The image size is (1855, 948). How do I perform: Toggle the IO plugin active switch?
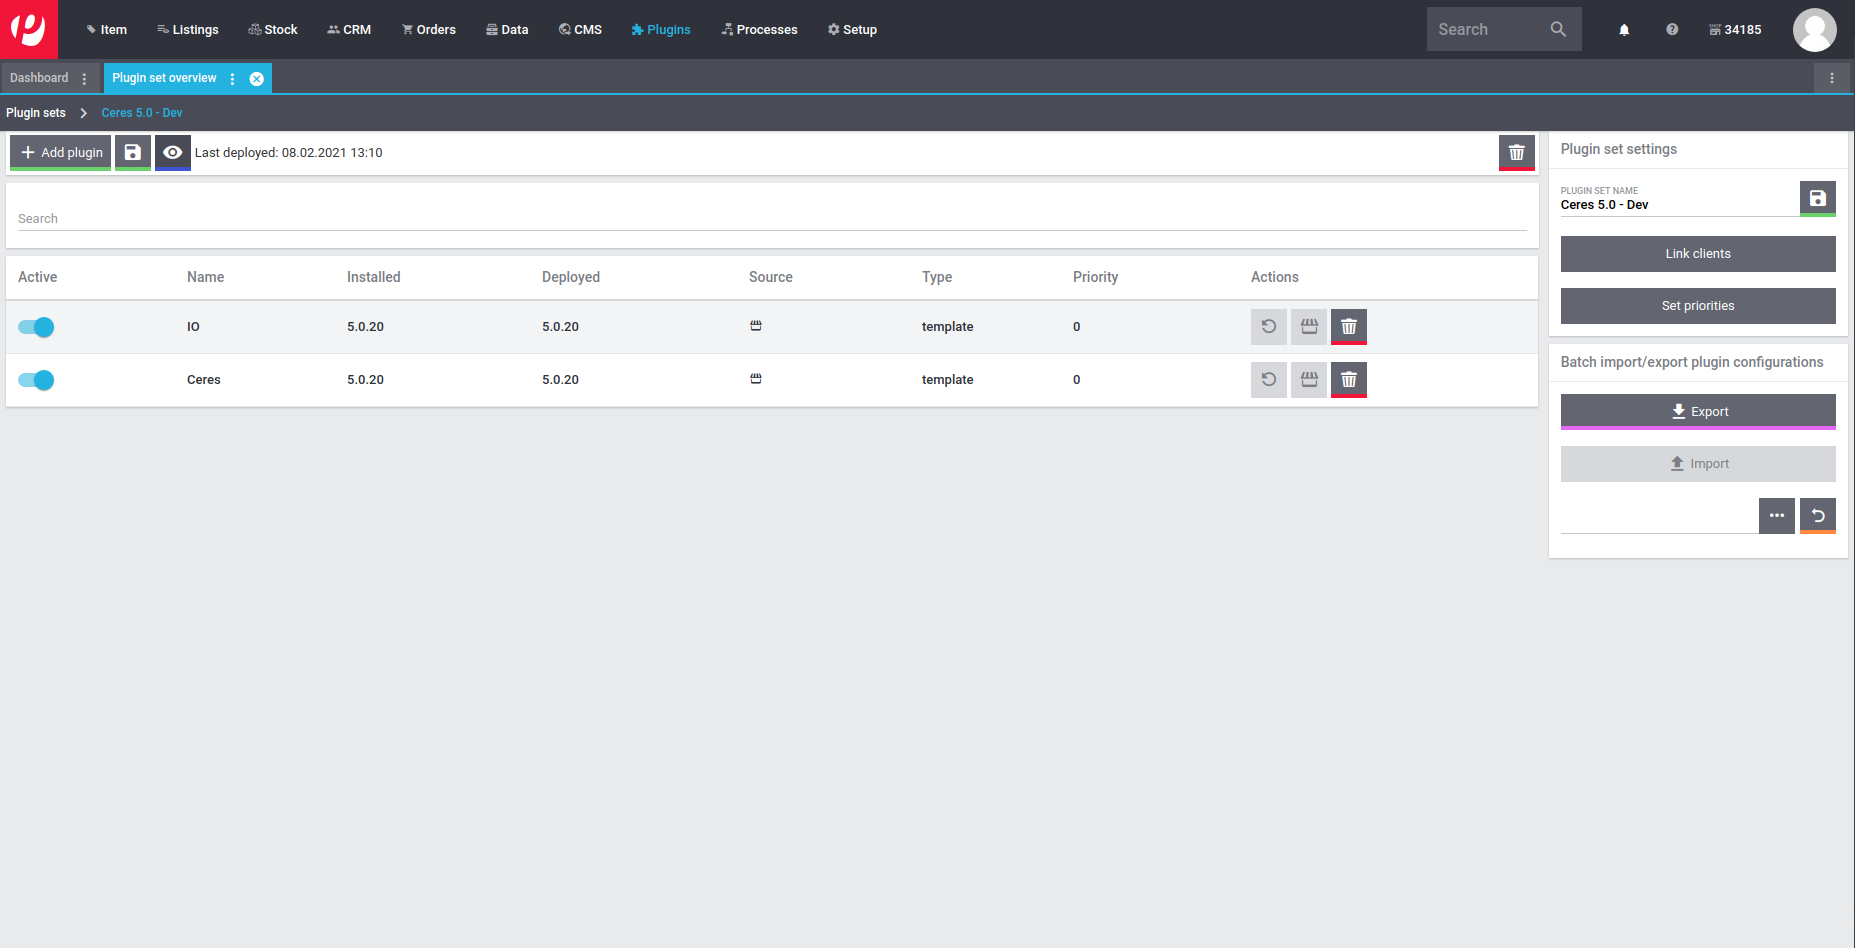click(36, 327)
